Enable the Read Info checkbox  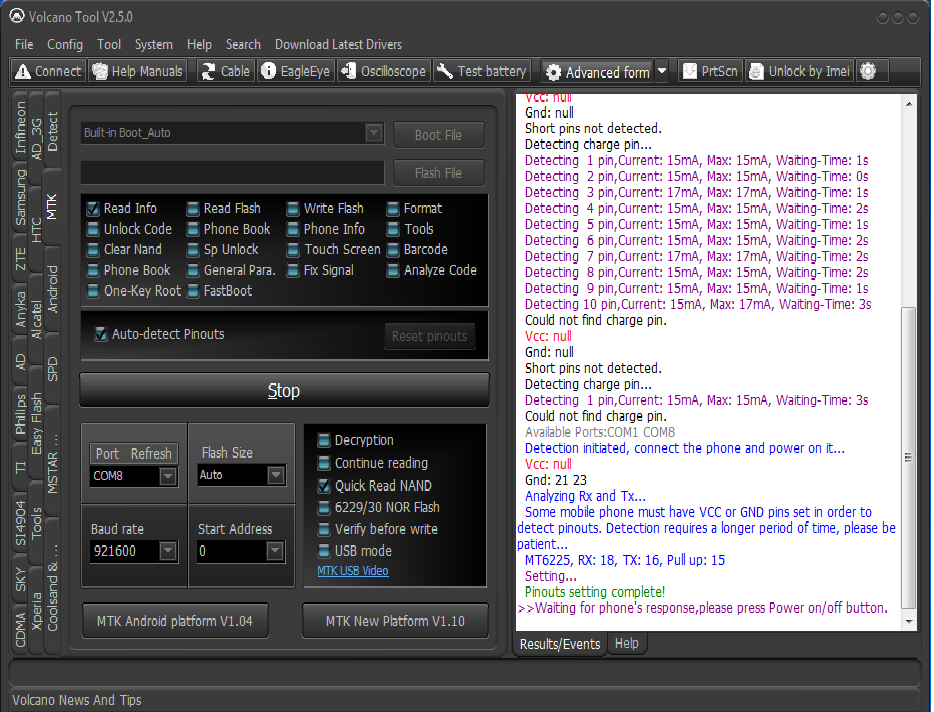coord(93,209)
